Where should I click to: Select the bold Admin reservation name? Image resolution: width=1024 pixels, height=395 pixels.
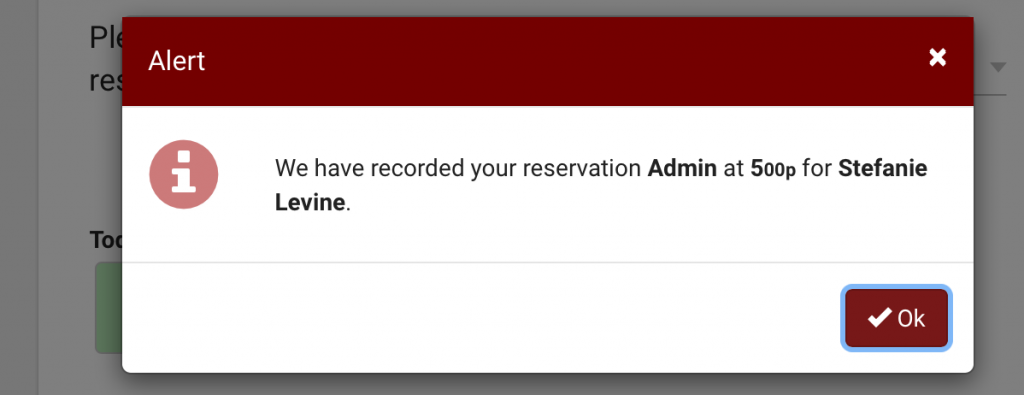pos(682,169)
